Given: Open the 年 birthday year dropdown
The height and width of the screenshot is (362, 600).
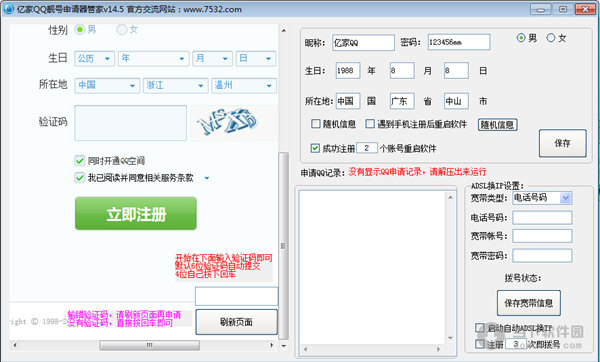Looking at the screenshot, I should [153, 59].
